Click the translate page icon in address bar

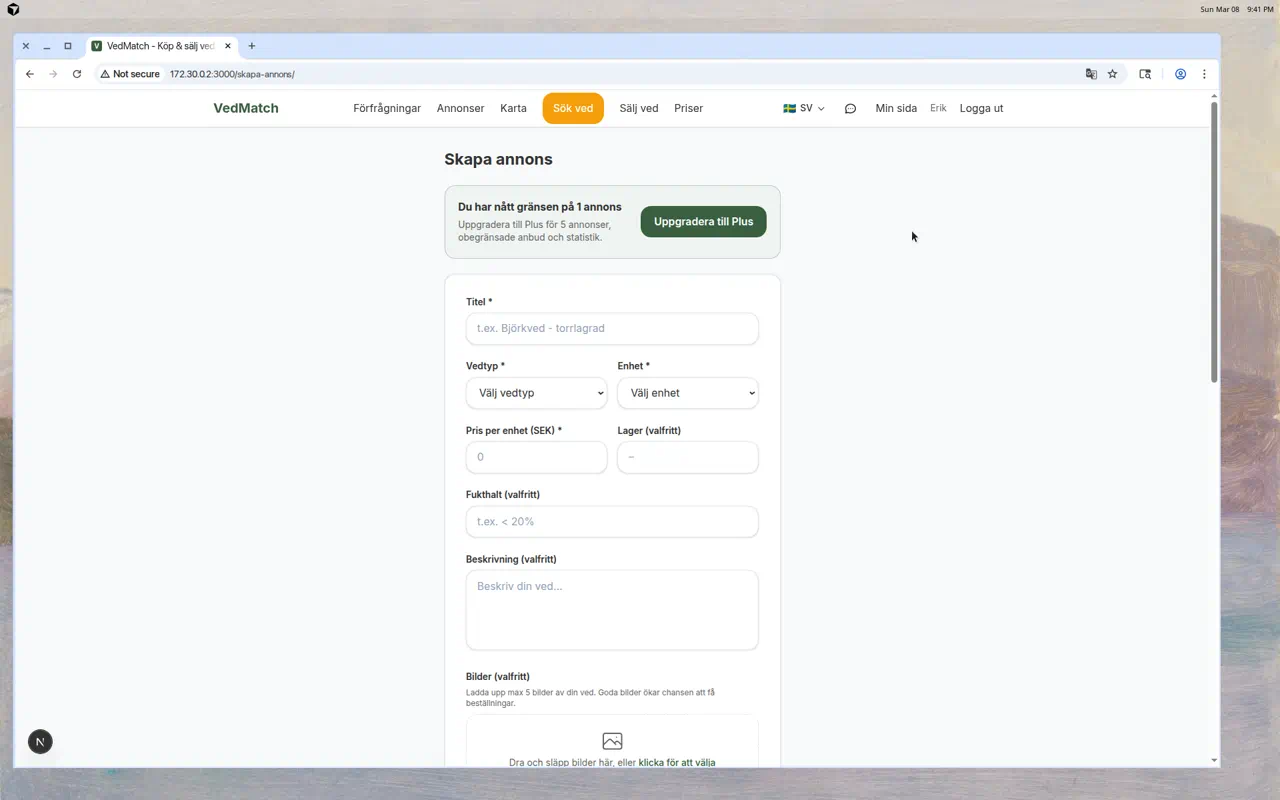(1091, 74)
